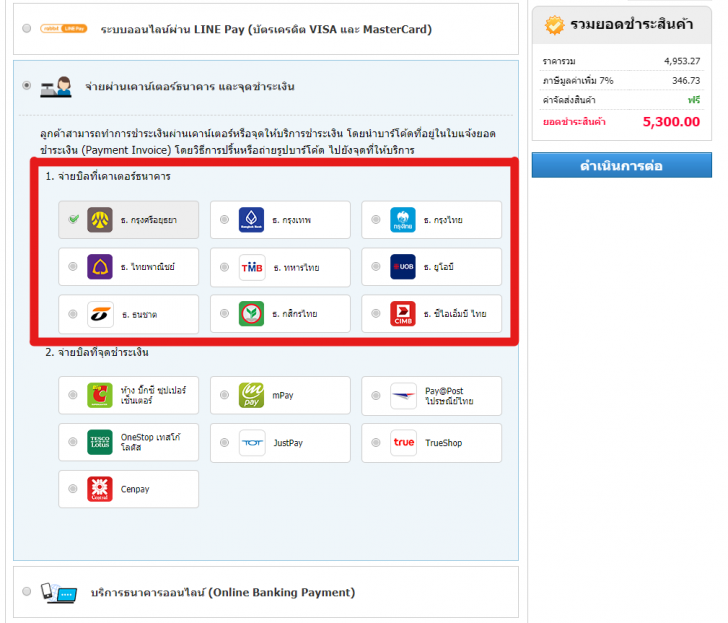The width and height of the screenshot is (728, 623).
Task: Click the ภาษีมูลค่าเพิ่ม 7% label
Action: [578, 80]
